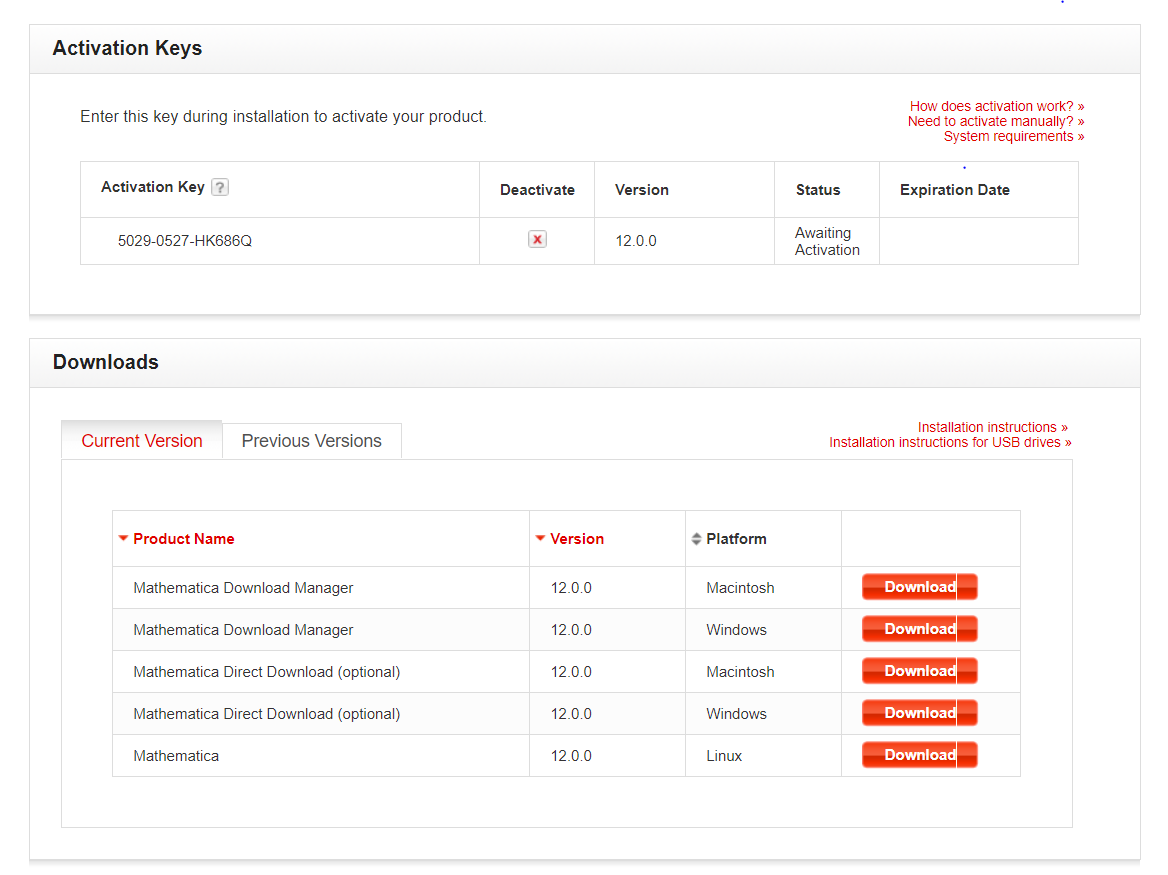1168x875 pixels.
Task: Click the Activation Keys section heading
Action: pyautogui.click(x=127, y=48)
